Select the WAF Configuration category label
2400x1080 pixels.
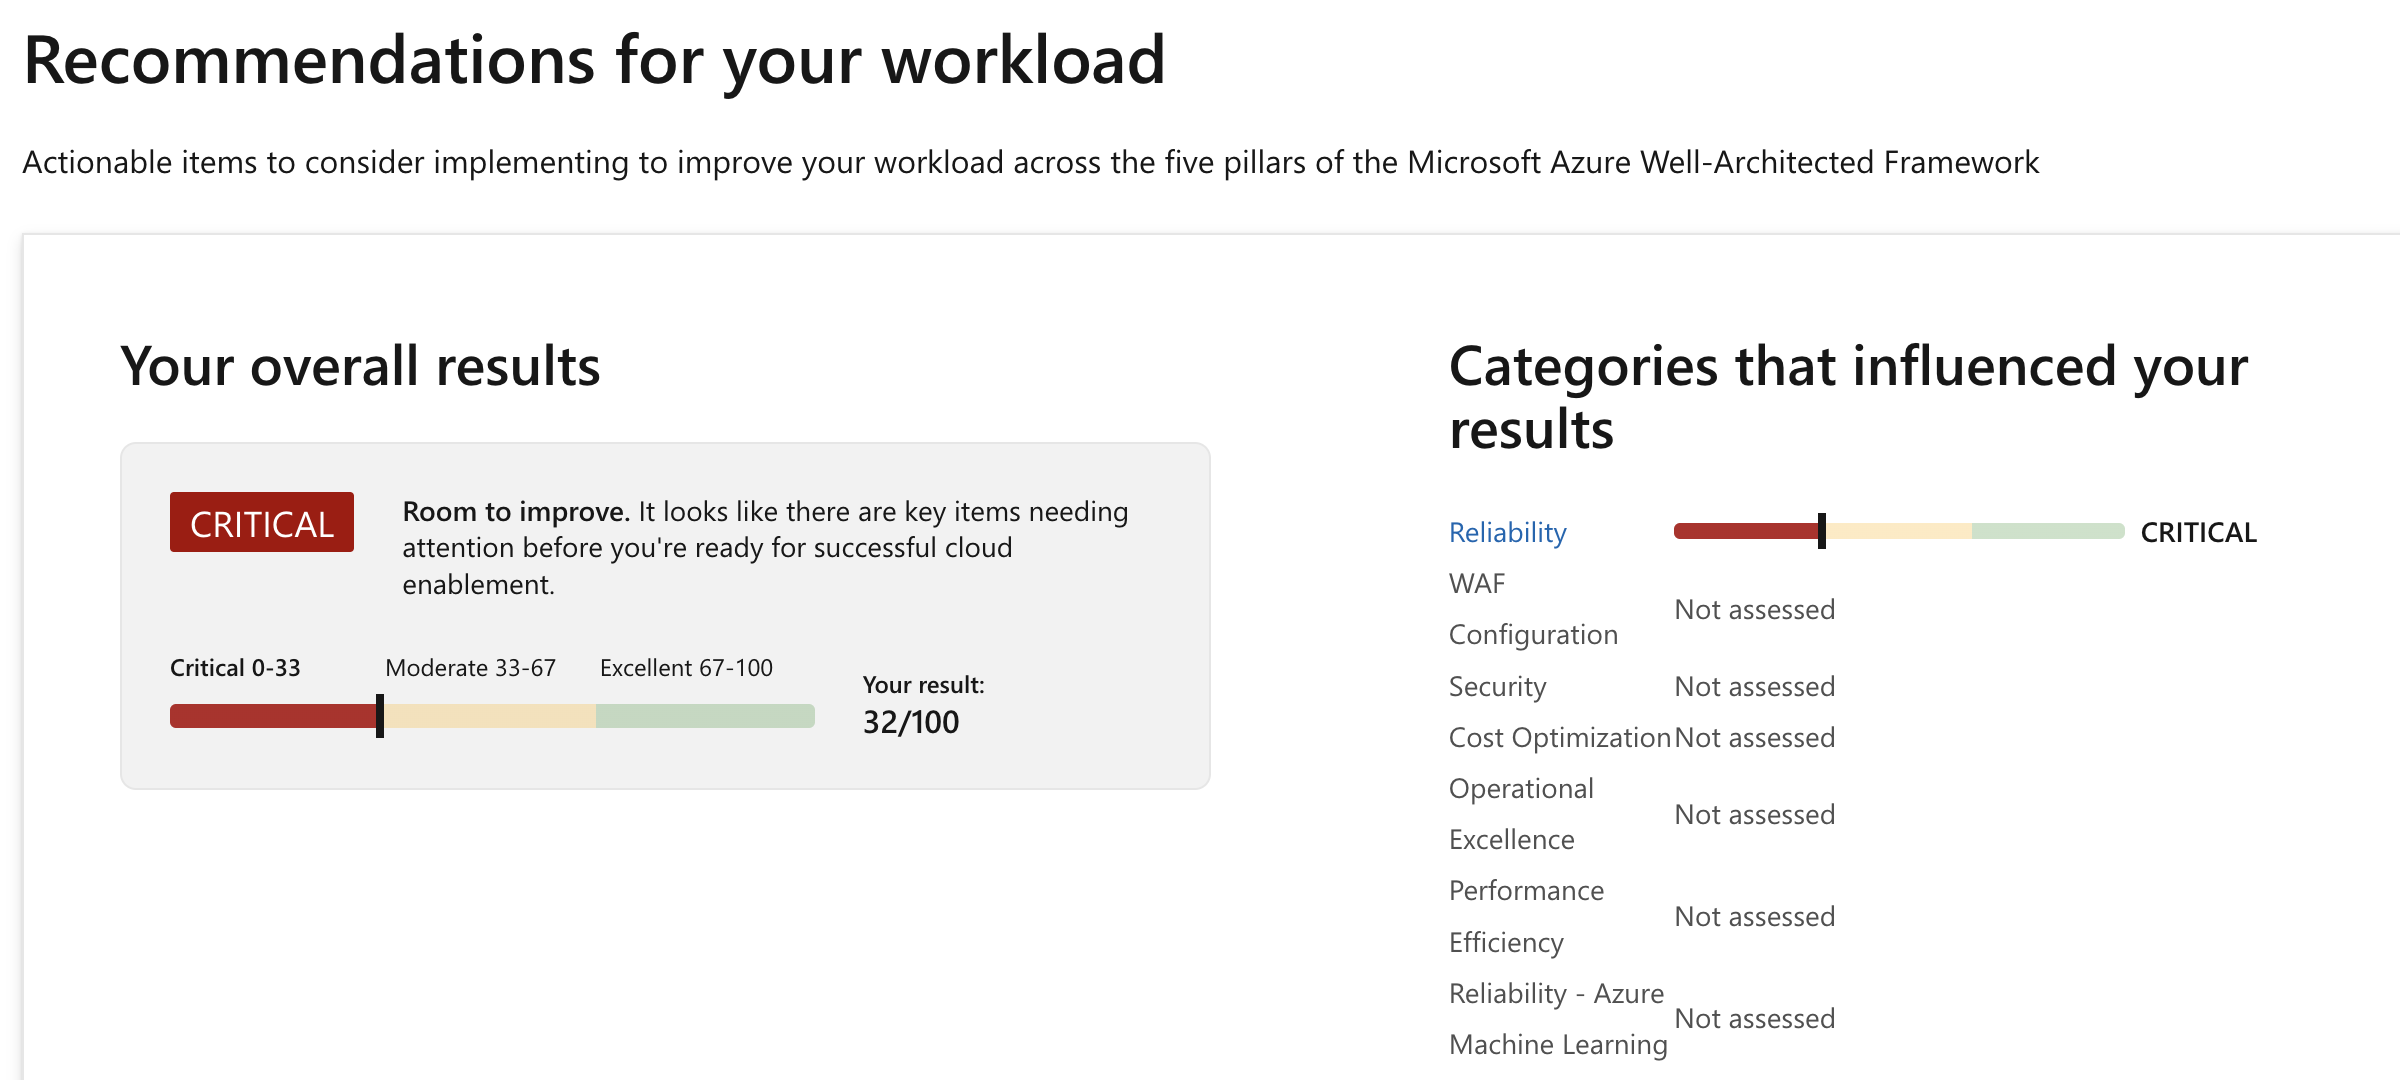(1532, 609)
